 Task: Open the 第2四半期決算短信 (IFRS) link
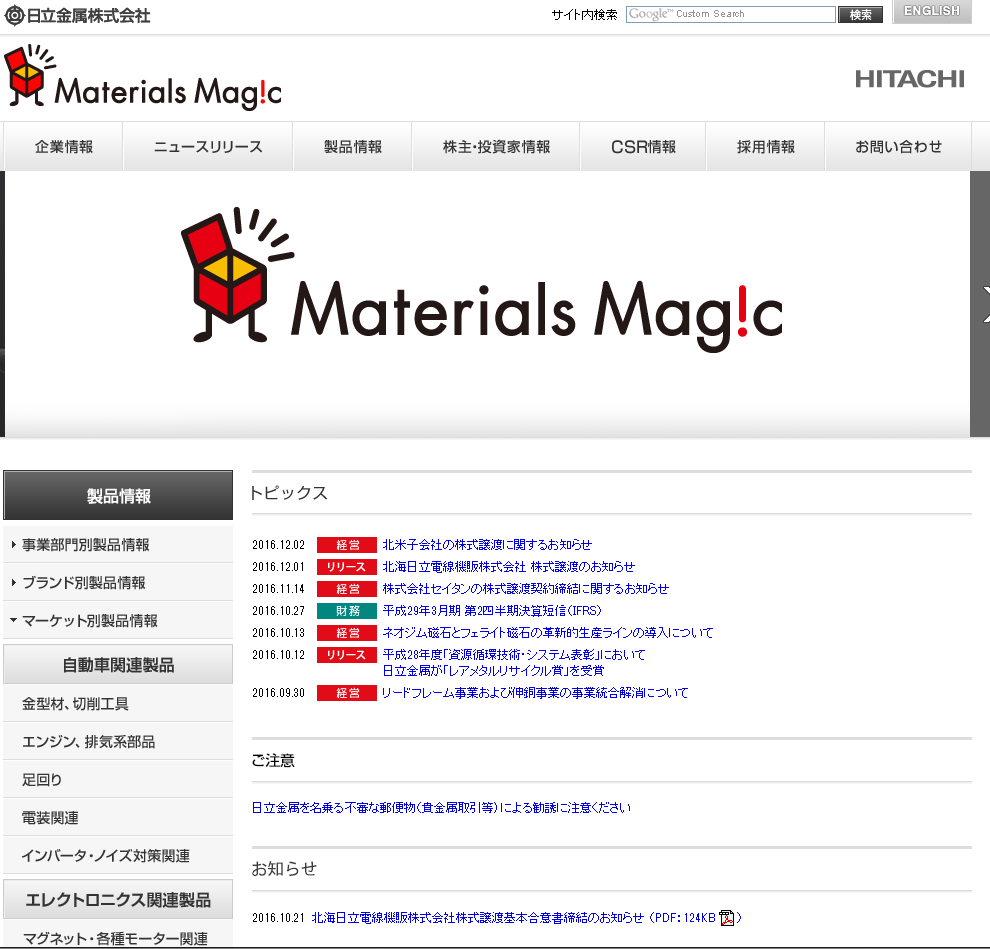492,610
